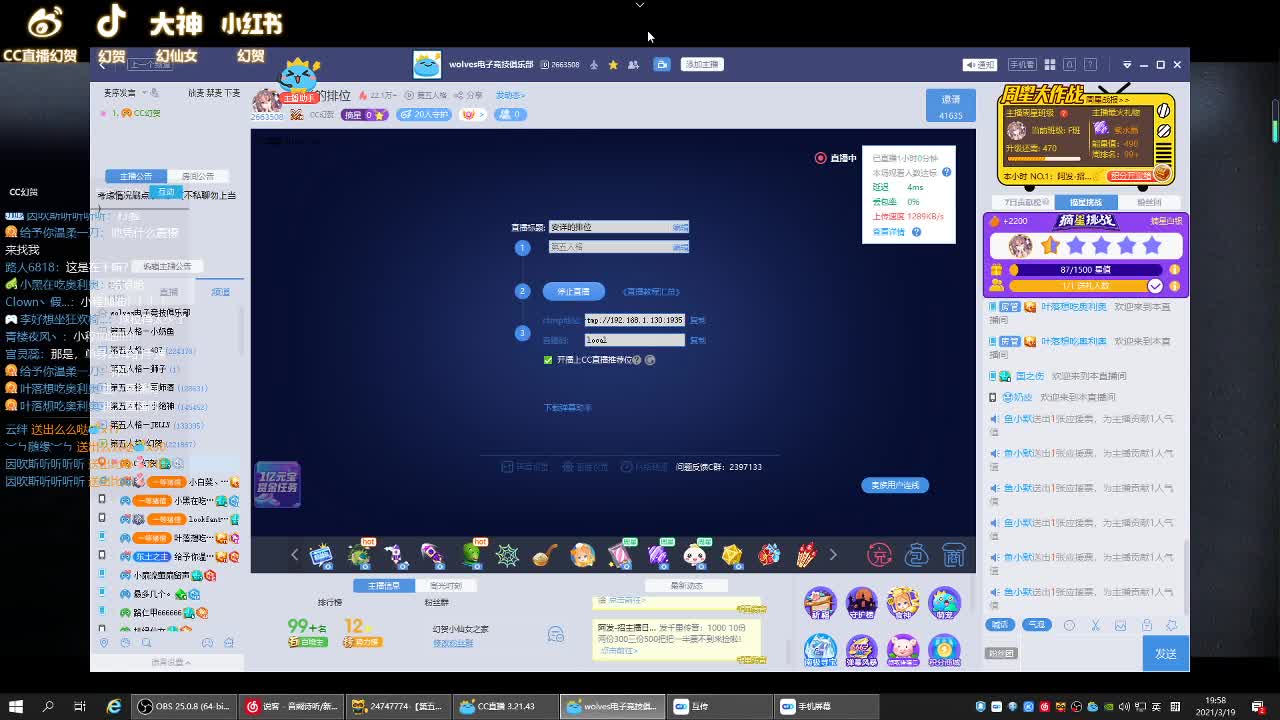
Task: Open the 最新动态 tab
Action: click(x=687, y=586)
